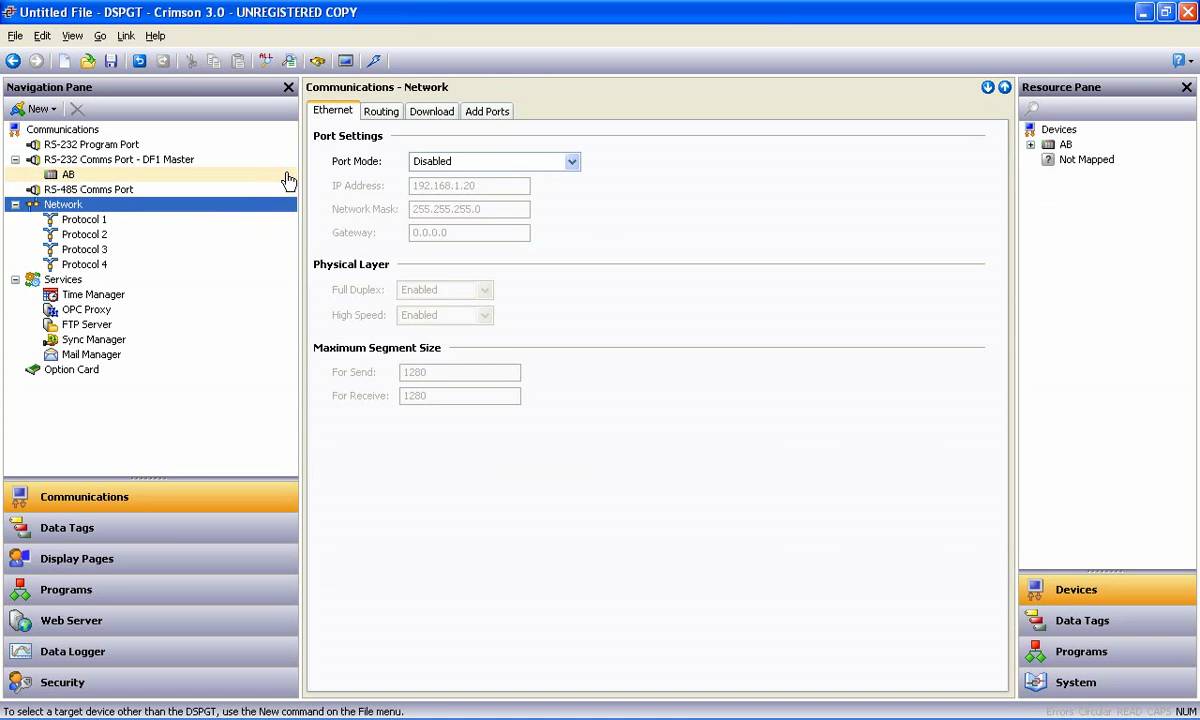Click the yellow link options toolbar icon
The width and height of the screenshot is (1200, 720).
[x=317, y=61]
